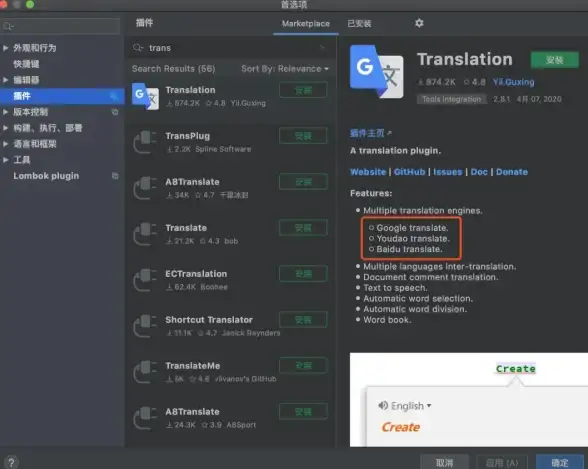Install the TransPlug plugin

[x=303, y=136]
